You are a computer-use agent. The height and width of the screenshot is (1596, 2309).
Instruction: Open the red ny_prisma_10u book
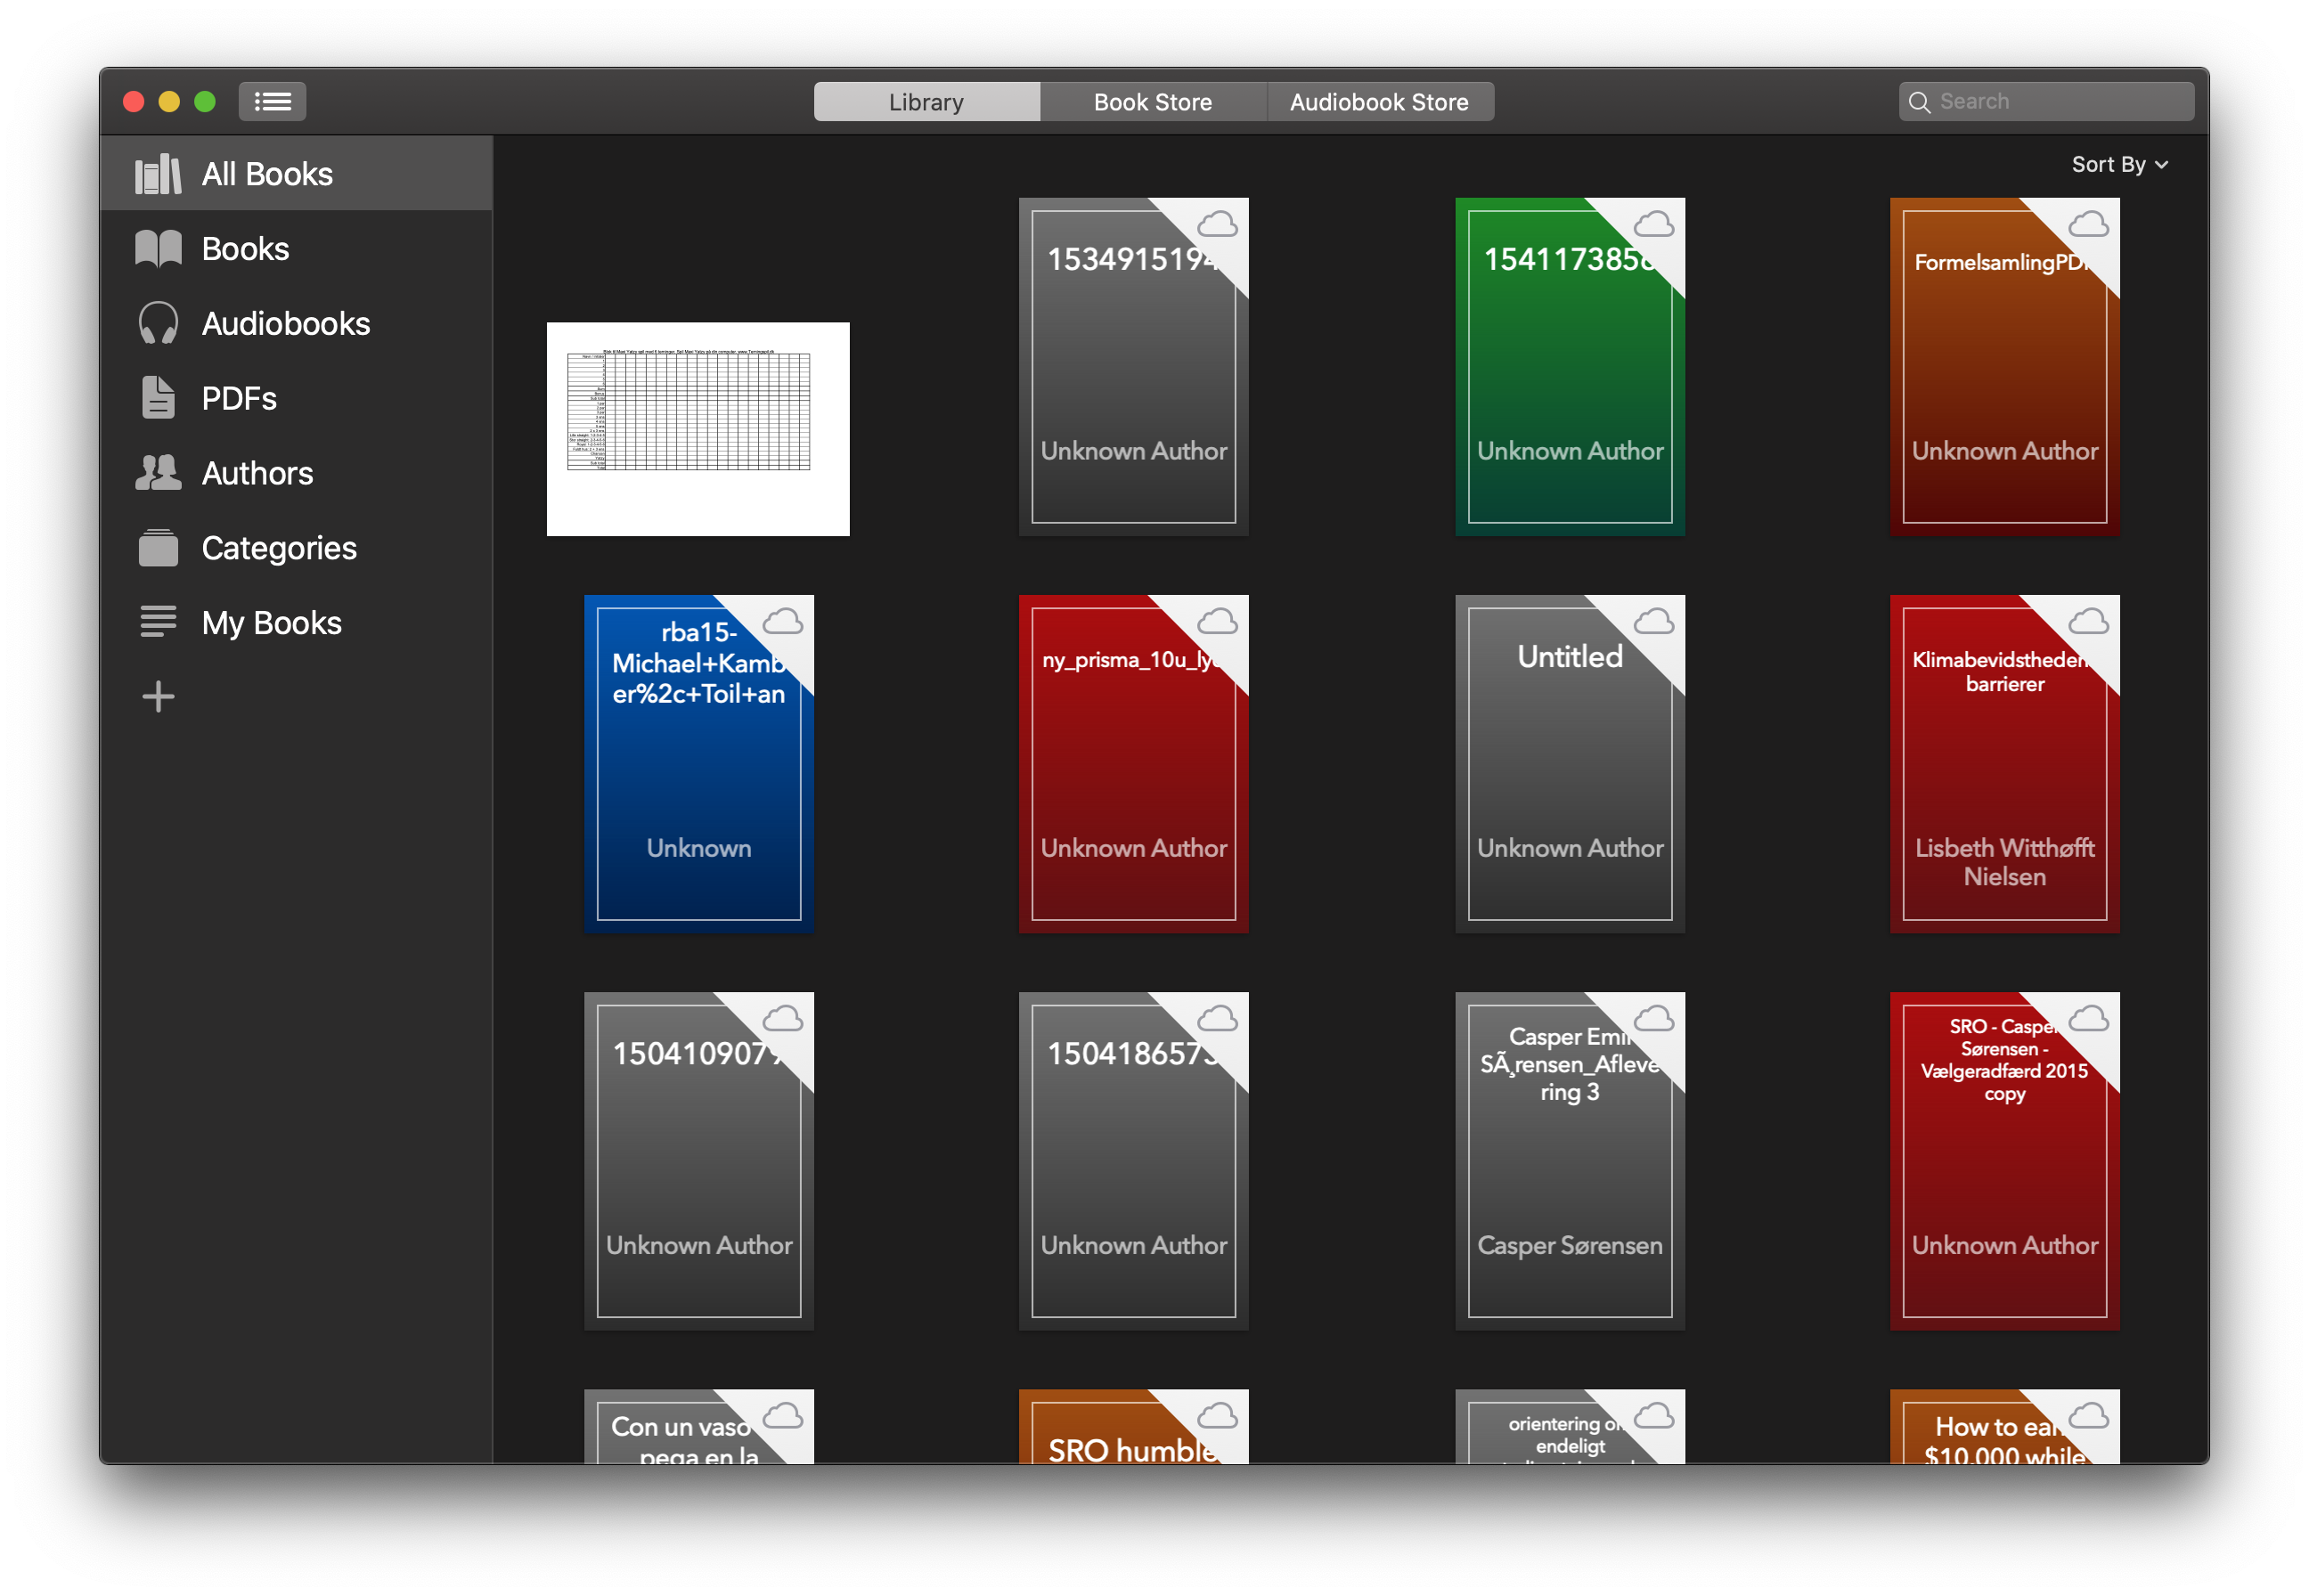pyautogui.click(x=1133, y=764)
